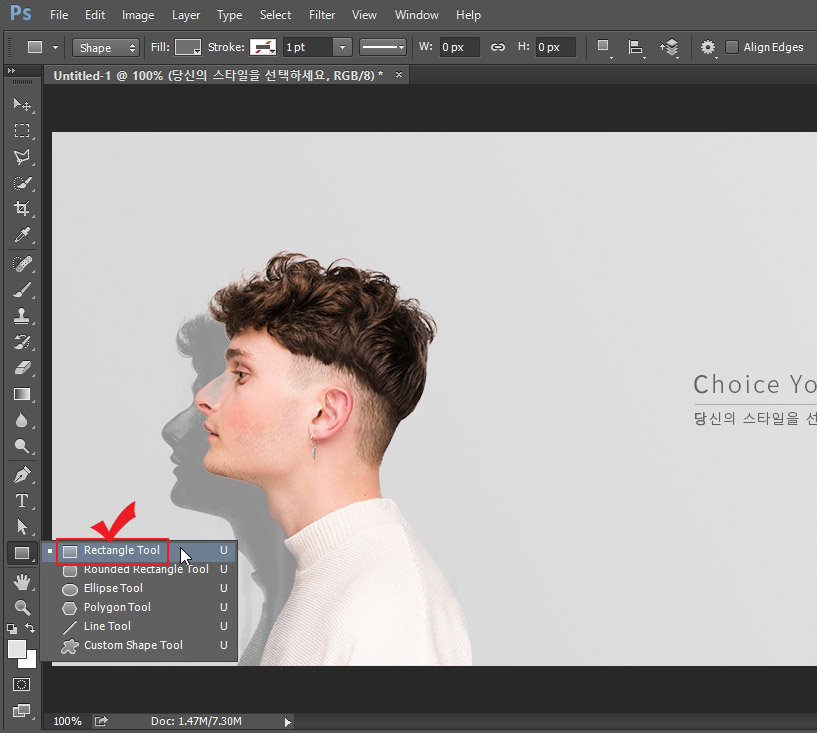Open the Shape tool mode dropdown
817x733 pixels.
click(x=106, y=48)
